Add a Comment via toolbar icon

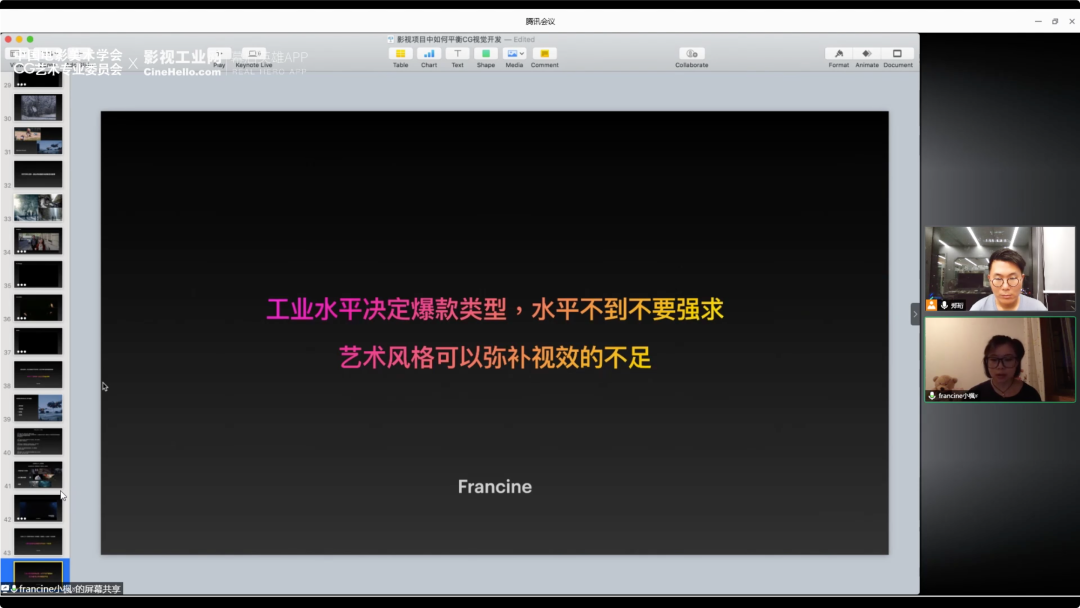[544, 54]
